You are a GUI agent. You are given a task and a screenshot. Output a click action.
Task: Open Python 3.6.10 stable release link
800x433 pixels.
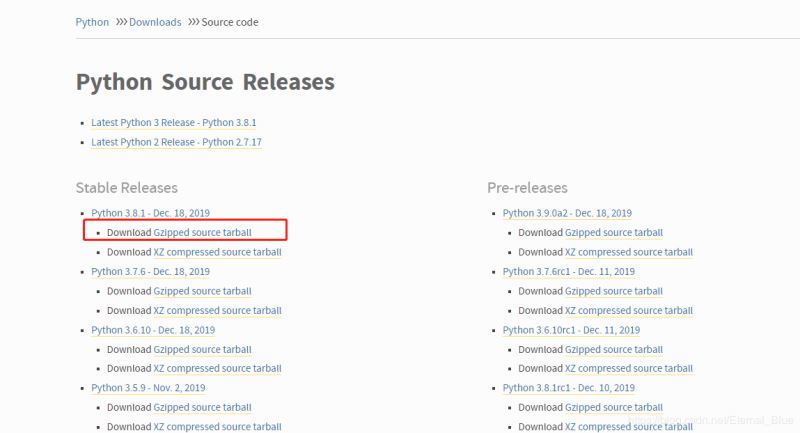pos(152,330)
